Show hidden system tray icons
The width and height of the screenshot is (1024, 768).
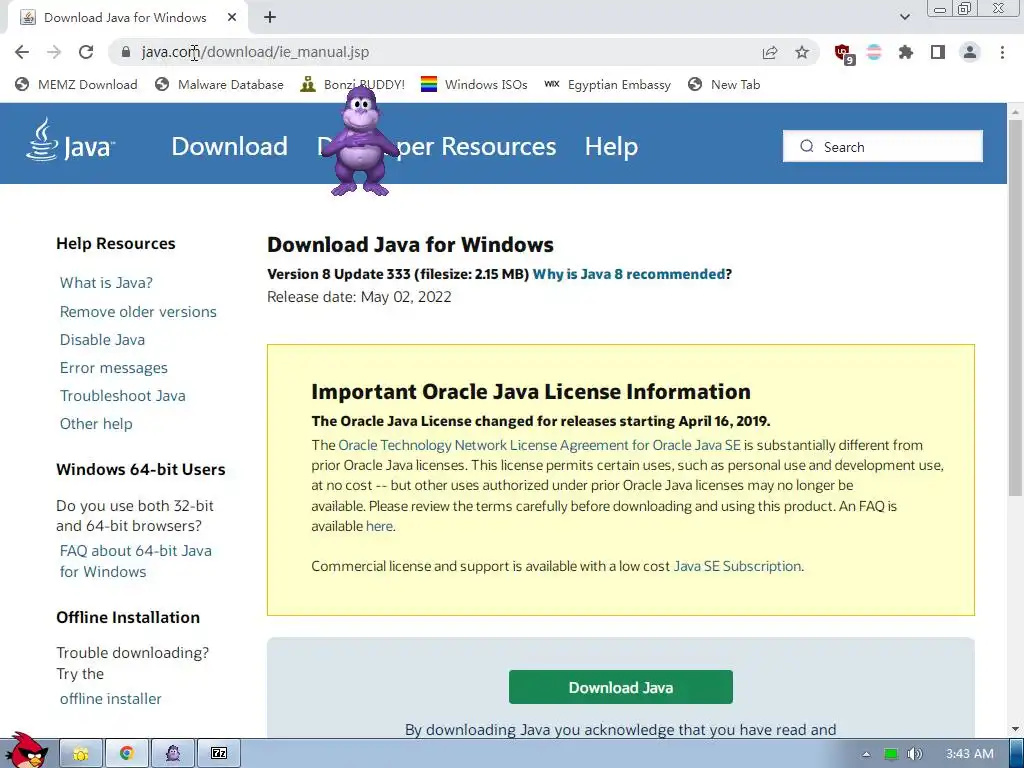866,754
